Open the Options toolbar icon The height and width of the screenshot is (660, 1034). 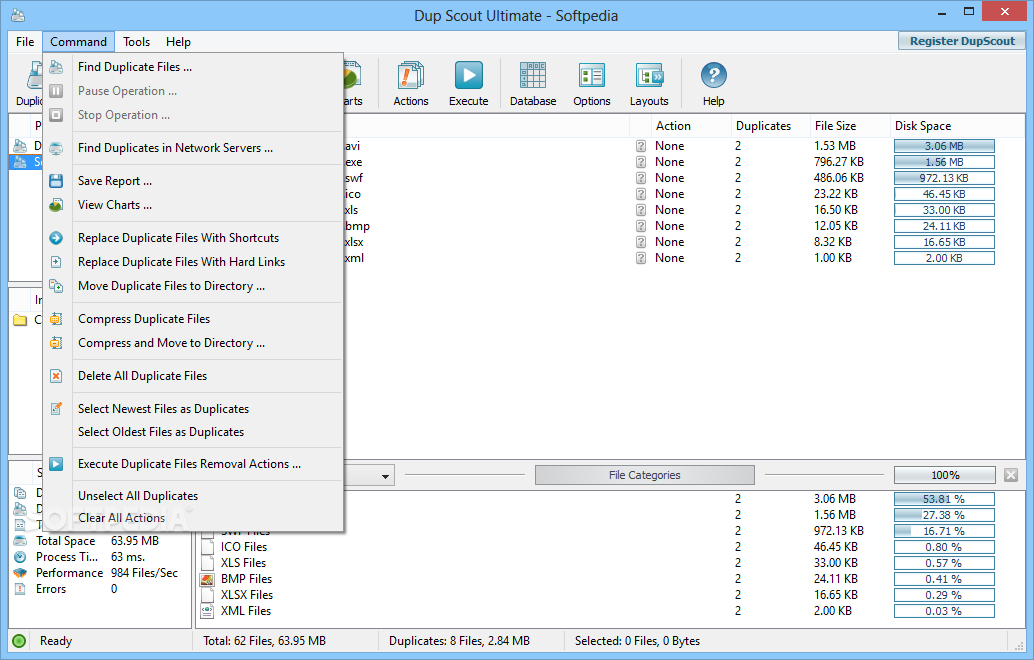pos(592,76)
